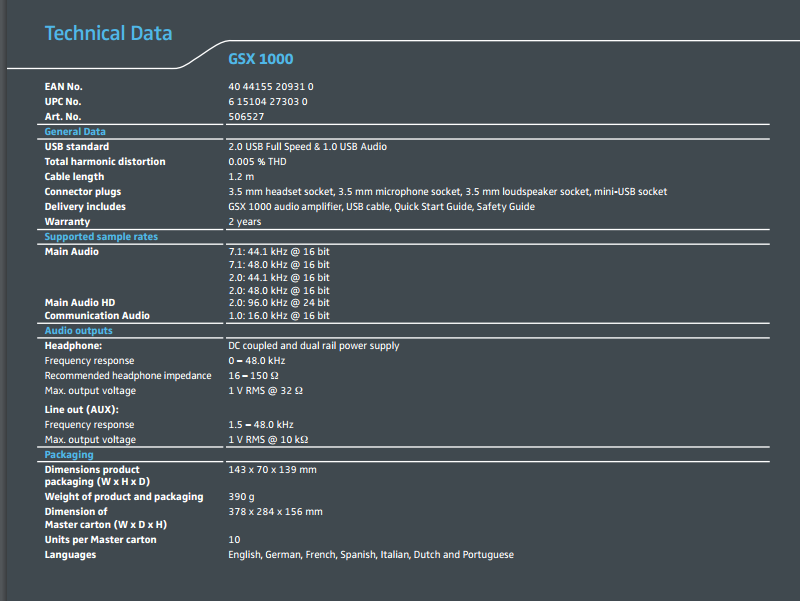Click the 'General Data' section header

[x=75, y=132]
